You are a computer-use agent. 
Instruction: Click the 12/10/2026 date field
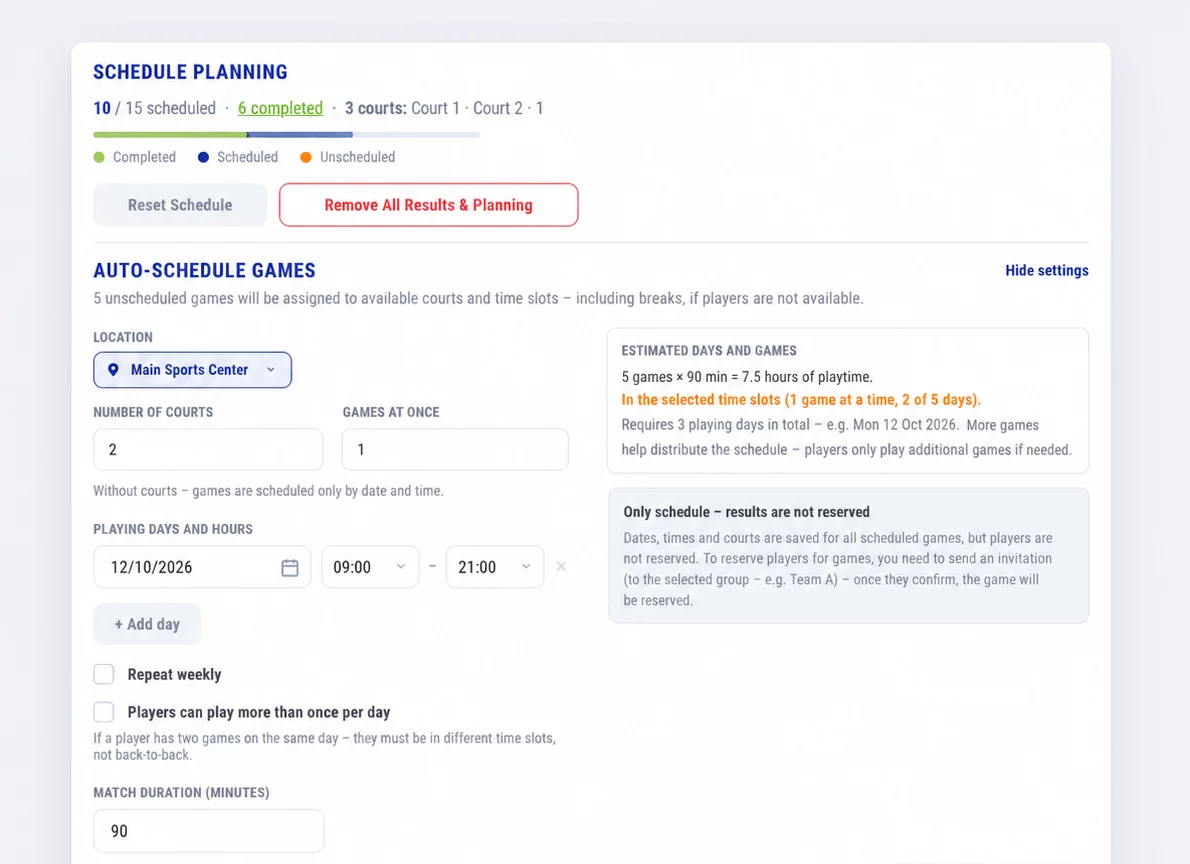click(202, 566)
